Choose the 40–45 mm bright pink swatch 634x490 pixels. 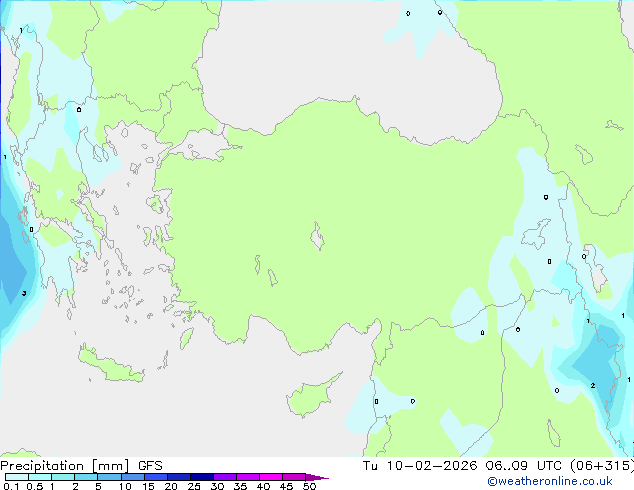pos(271,477)
